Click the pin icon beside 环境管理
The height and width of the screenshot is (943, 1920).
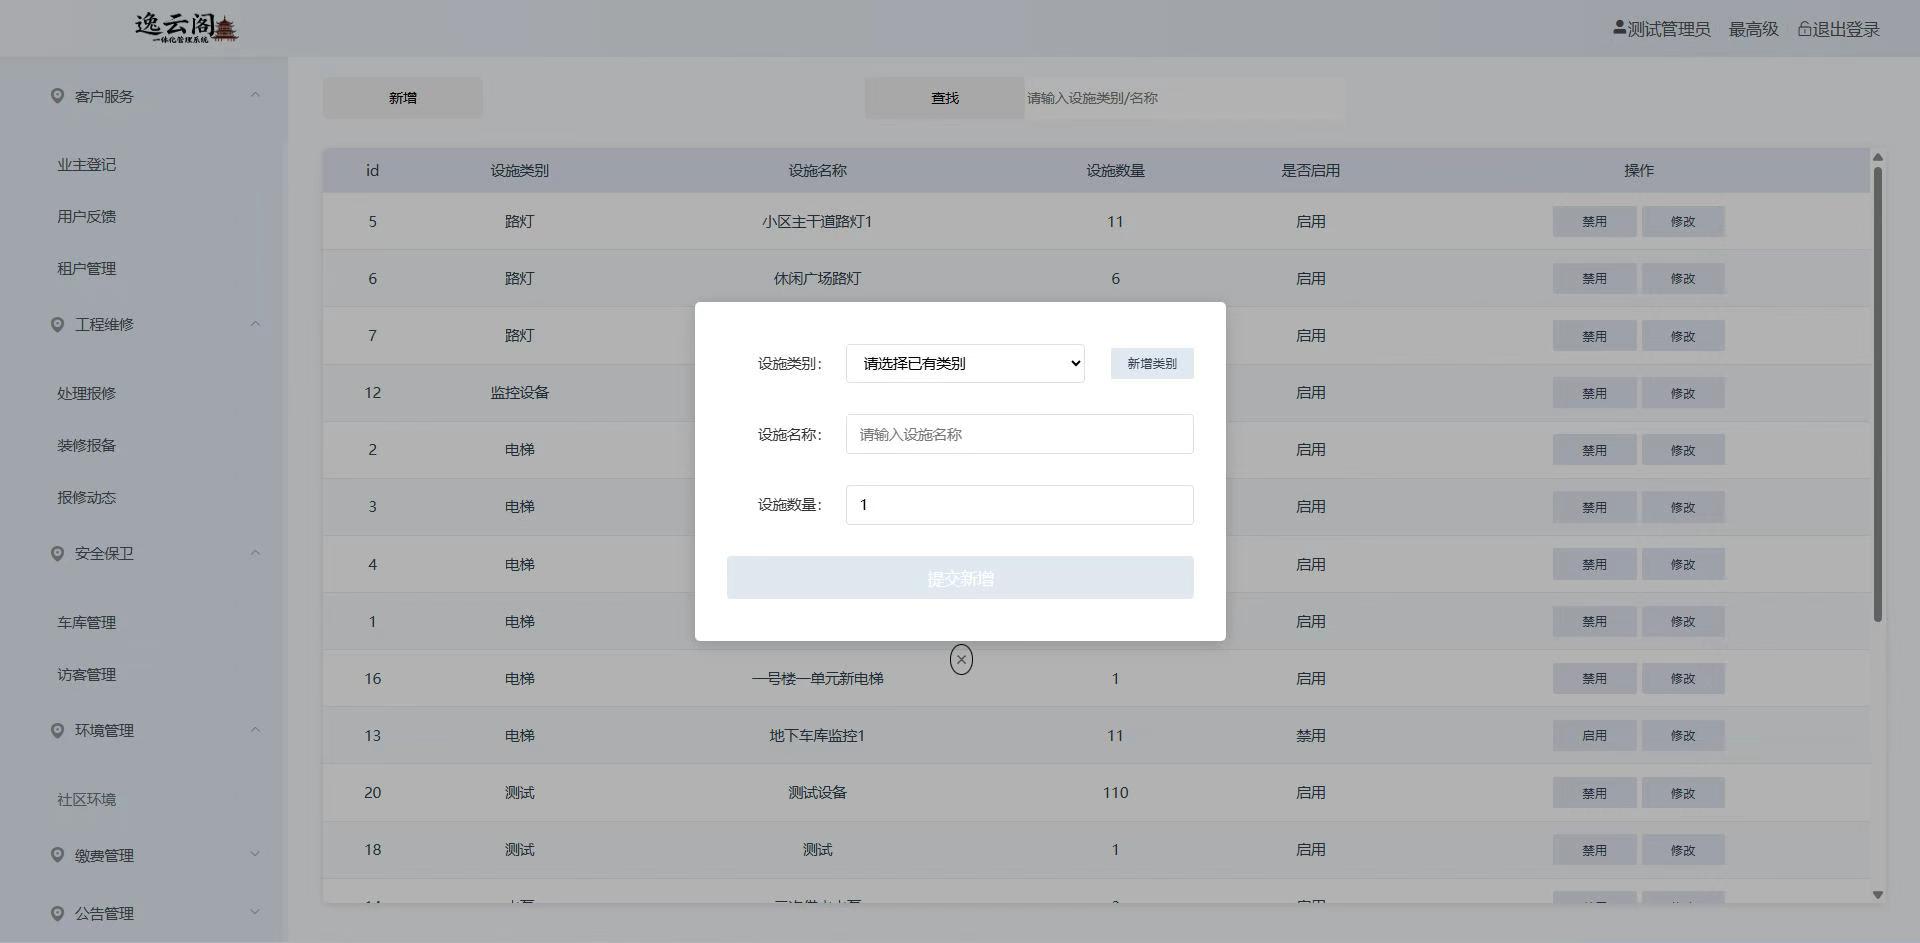click(x=57, y=730)
